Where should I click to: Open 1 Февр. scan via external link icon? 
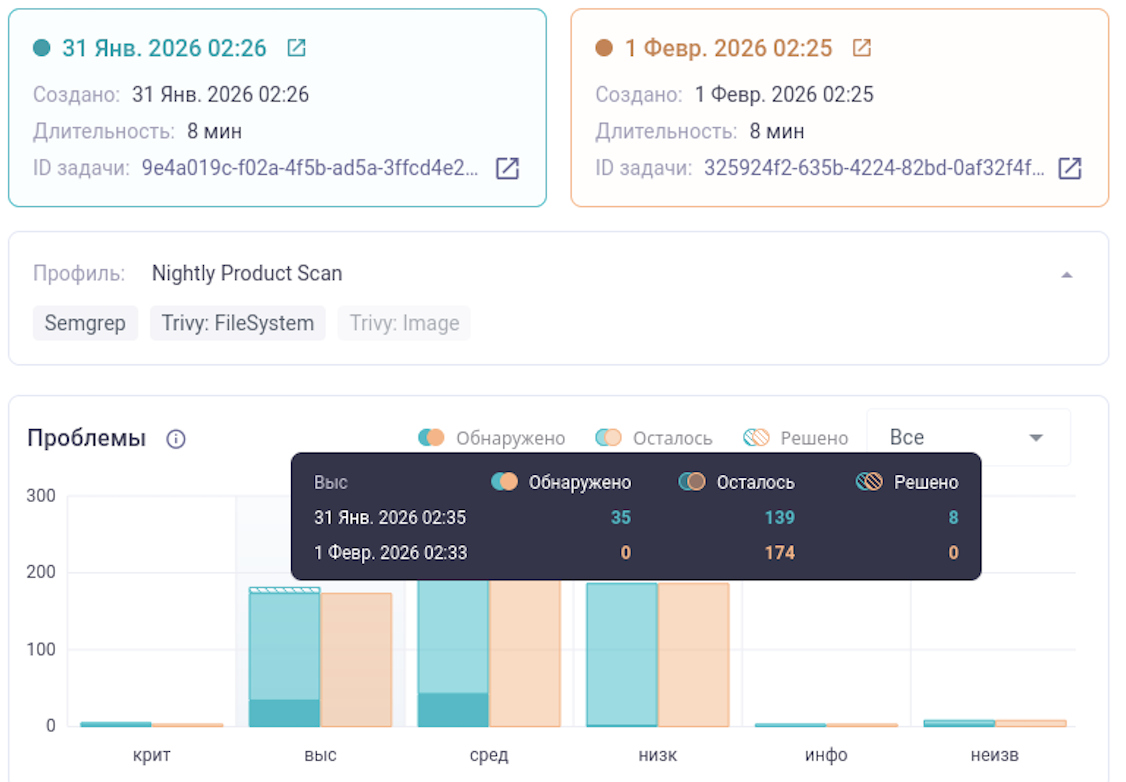click(x=861, y=48)
